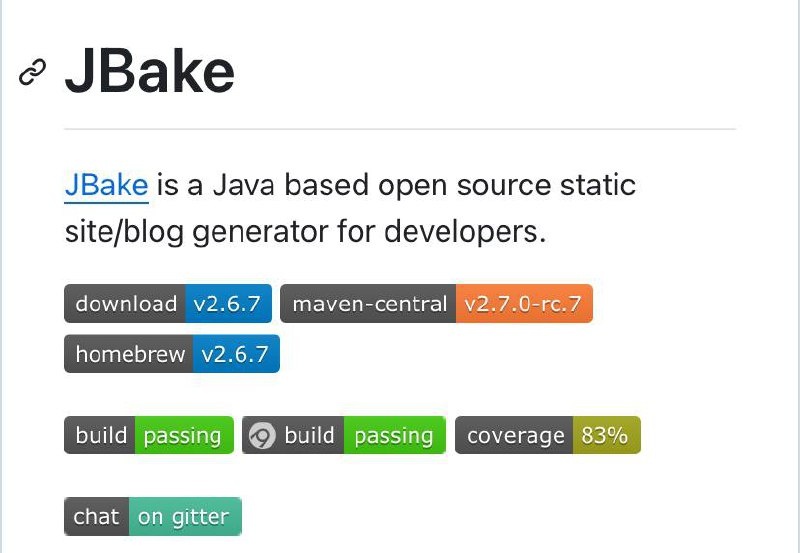Click the first build passing badge without logo
800x553 pixels.
(x=148, y=436)
